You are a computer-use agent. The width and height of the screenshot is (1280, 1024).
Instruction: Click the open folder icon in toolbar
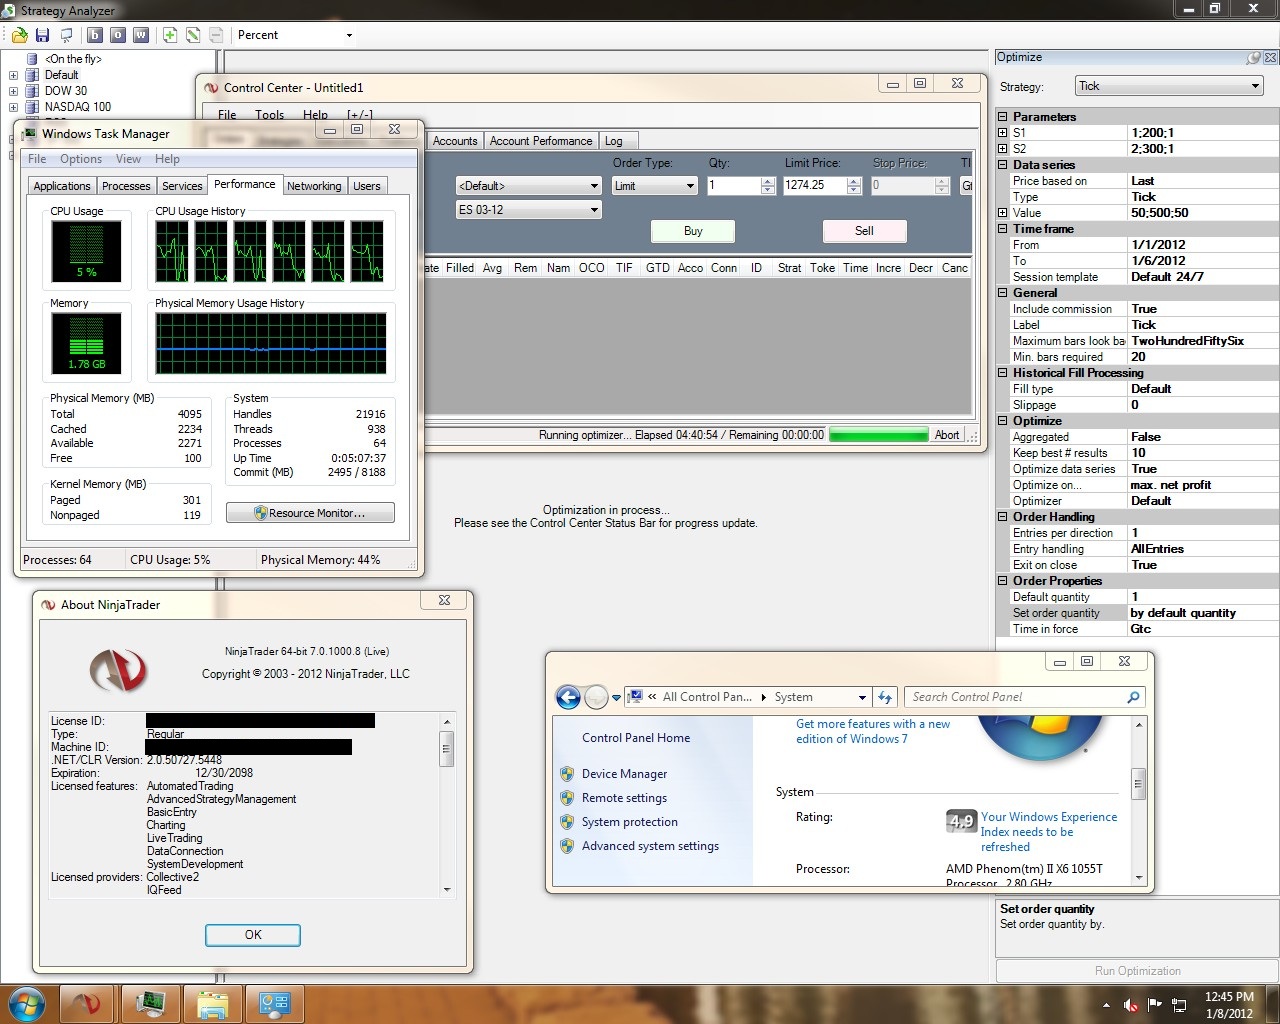[x=19, y=35]
